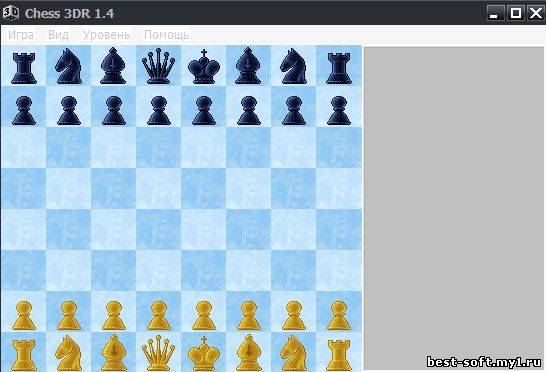The image size is (546, 372).
Task: Open the Игра menu
Action: coord(21,35)
